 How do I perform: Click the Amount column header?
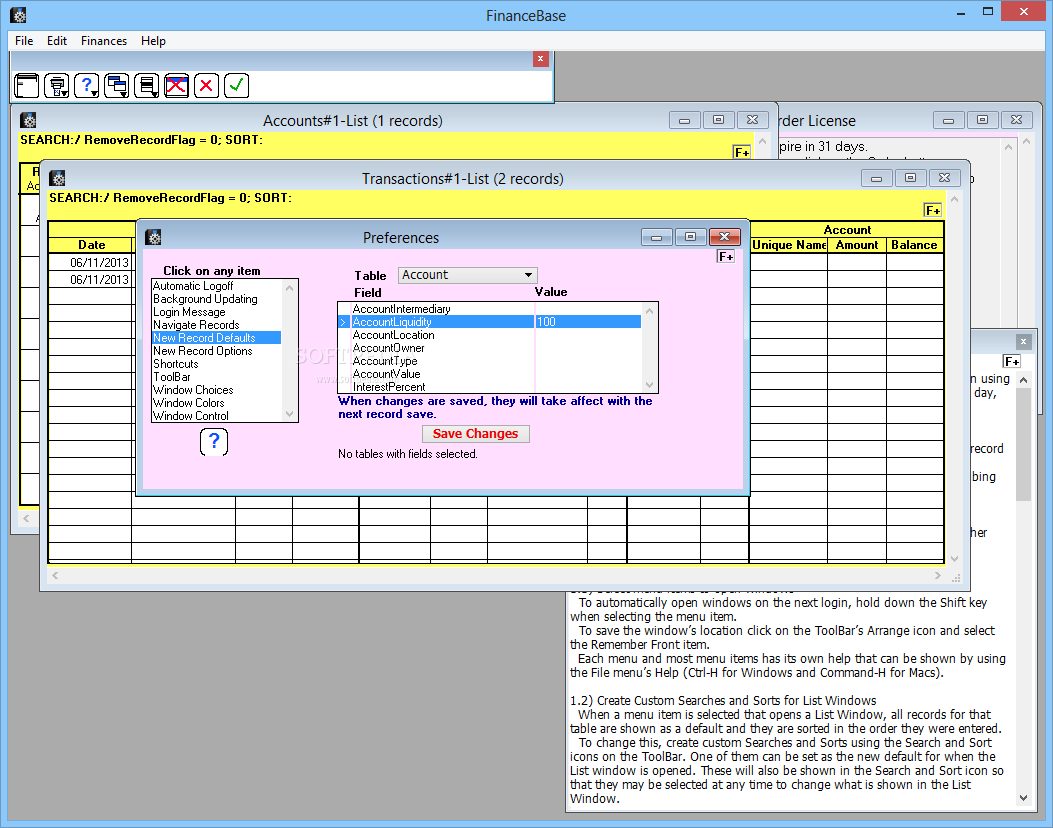click(857, 245)
